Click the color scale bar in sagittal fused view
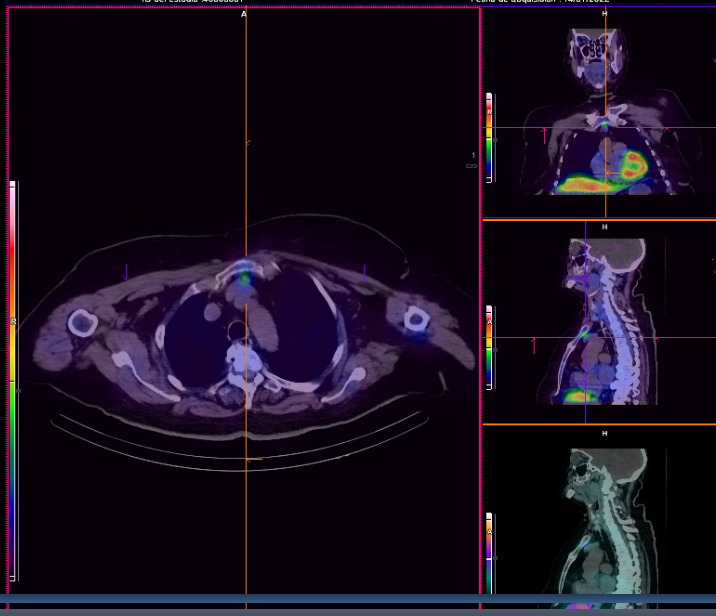Viewport: 716px width, 616px height. pos(489,348)
